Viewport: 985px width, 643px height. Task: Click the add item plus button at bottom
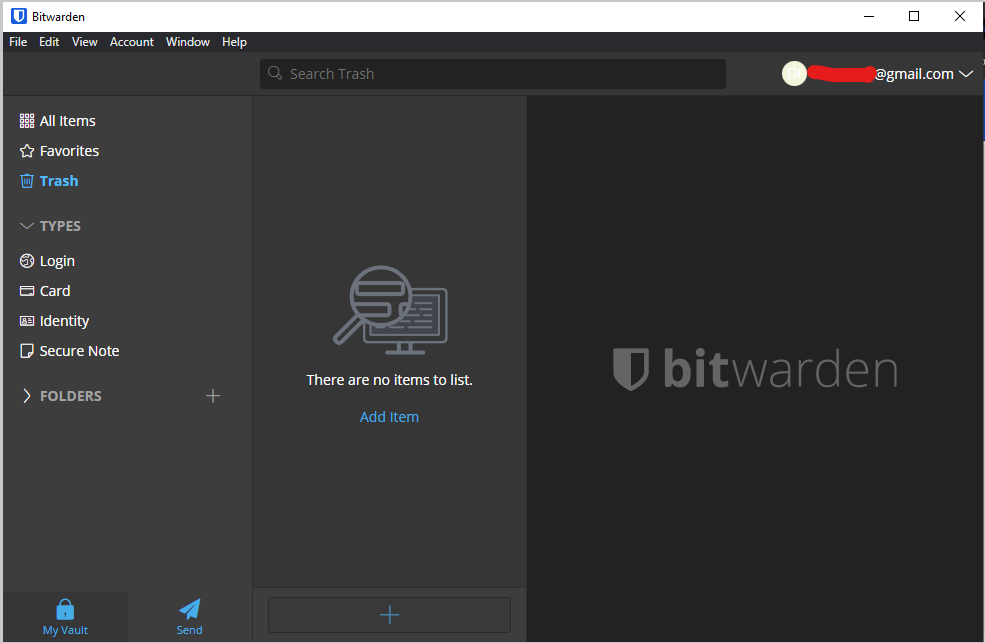coord(389,615)
